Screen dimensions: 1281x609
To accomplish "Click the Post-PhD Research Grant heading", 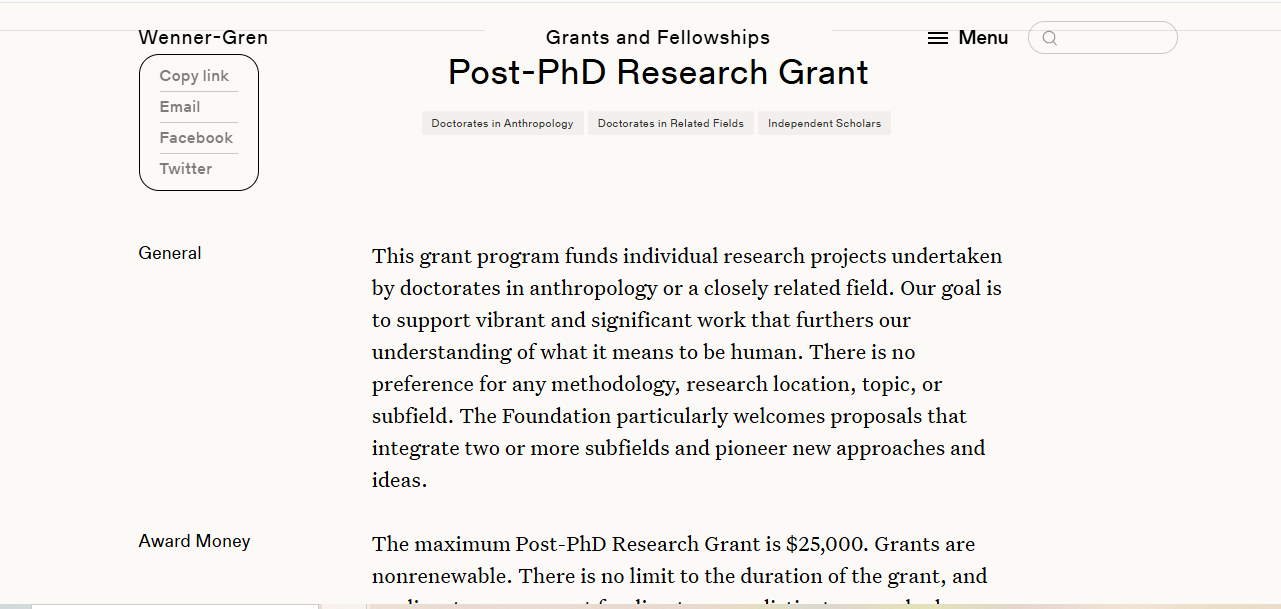I will click(x=658, y=72).
